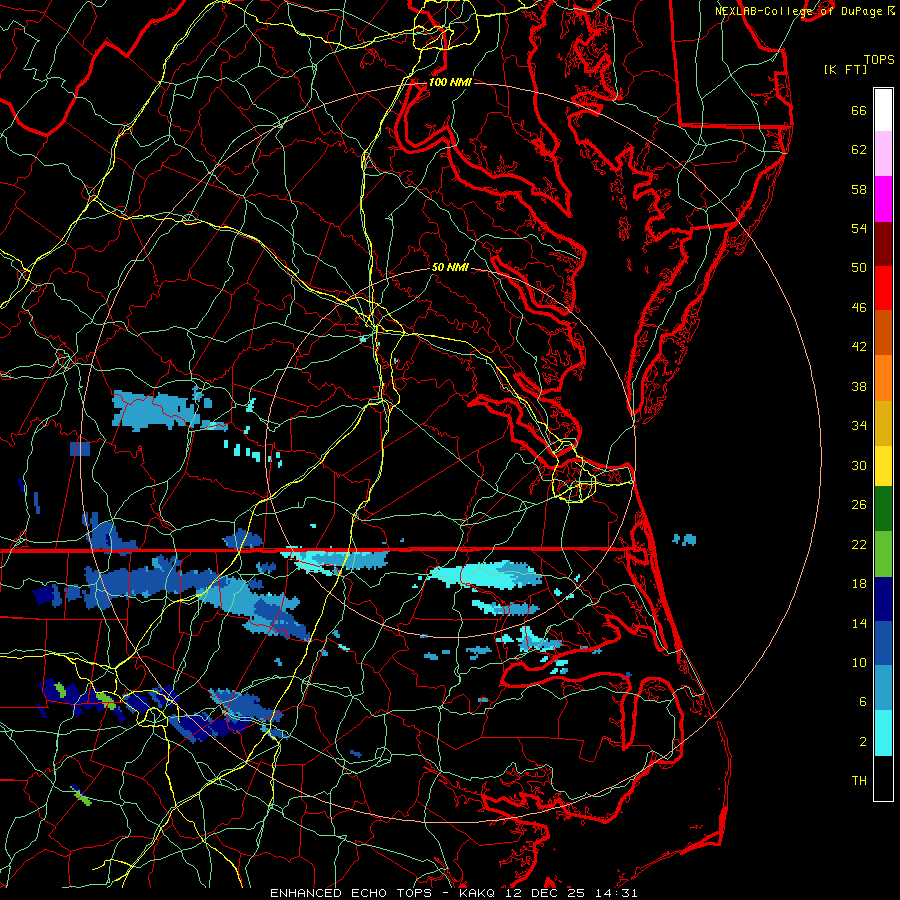Click the navy 14-18 K FT legend swatch
Image resolution: width=900 pixels, height=900 pixels.
click(x=883, y=599)
